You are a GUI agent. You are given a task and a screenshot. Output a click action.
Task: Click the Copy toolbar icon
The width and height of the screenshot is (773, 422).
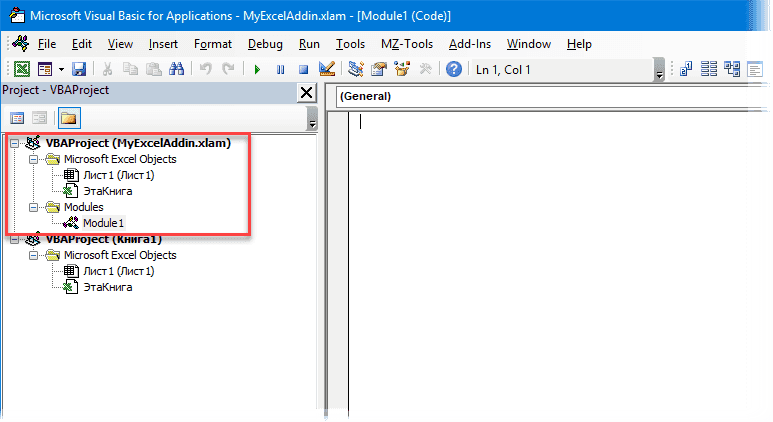coord(131,69)
